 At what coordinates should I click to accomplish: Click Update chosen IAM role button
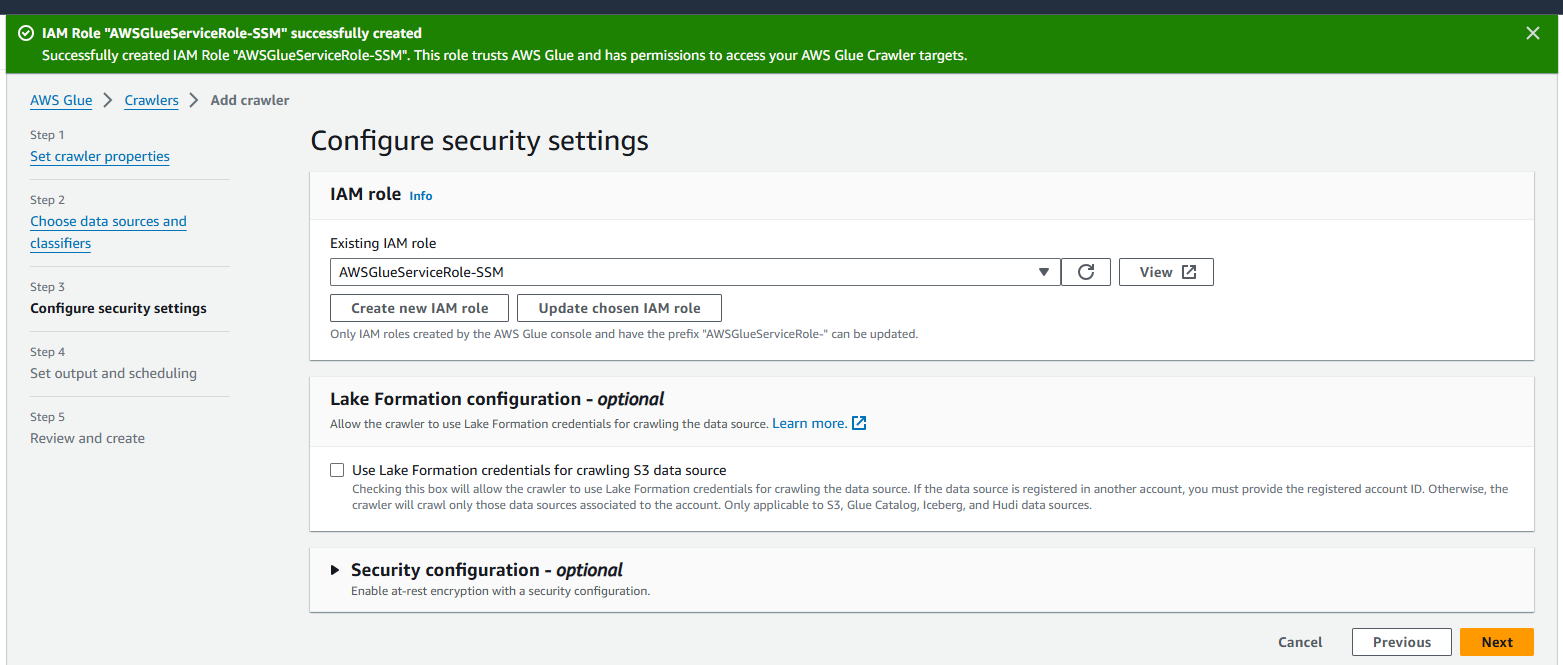click(620, 308)
